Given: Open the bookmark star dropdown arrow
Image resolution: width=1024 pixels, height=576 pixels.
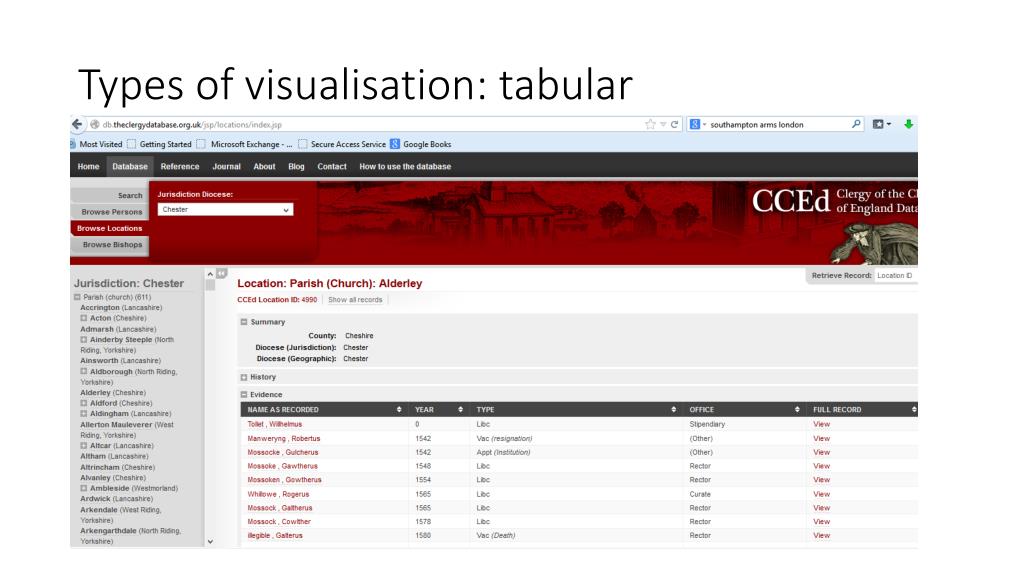Looking at the screenshot, I should tap(663, 124).
